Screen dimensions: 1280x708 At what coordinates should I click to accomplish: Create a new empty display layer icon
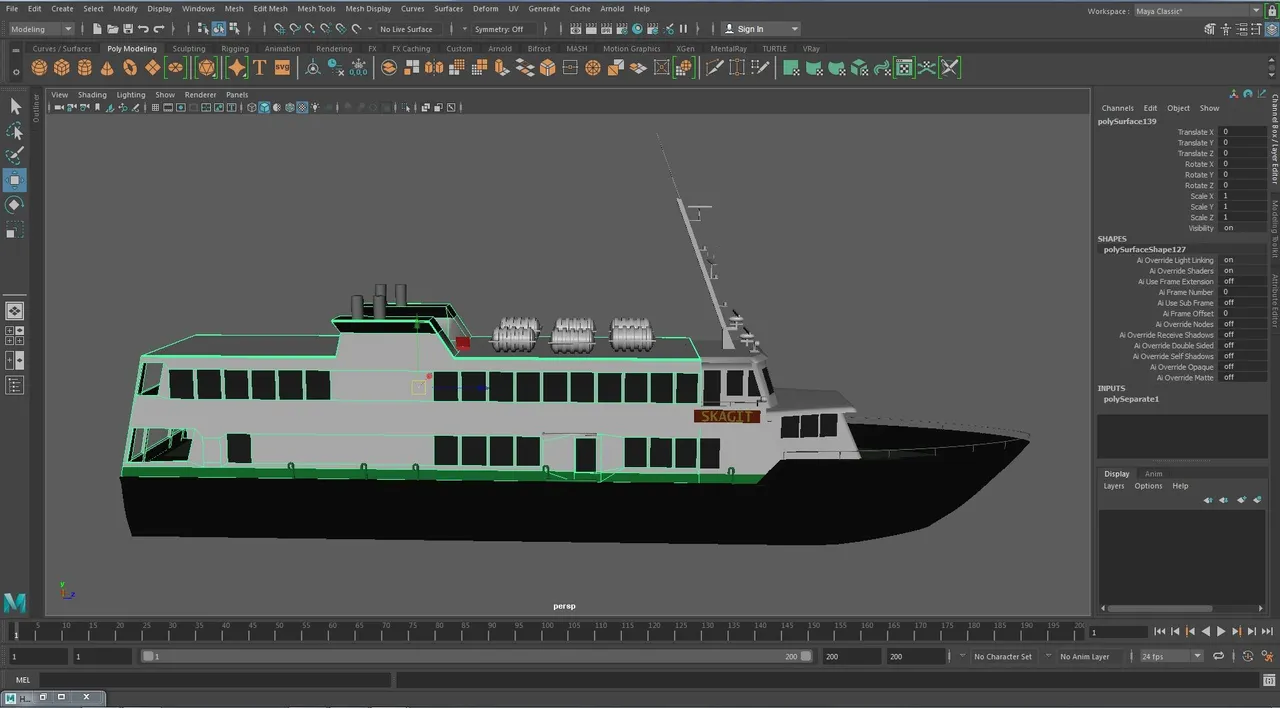1241,499
